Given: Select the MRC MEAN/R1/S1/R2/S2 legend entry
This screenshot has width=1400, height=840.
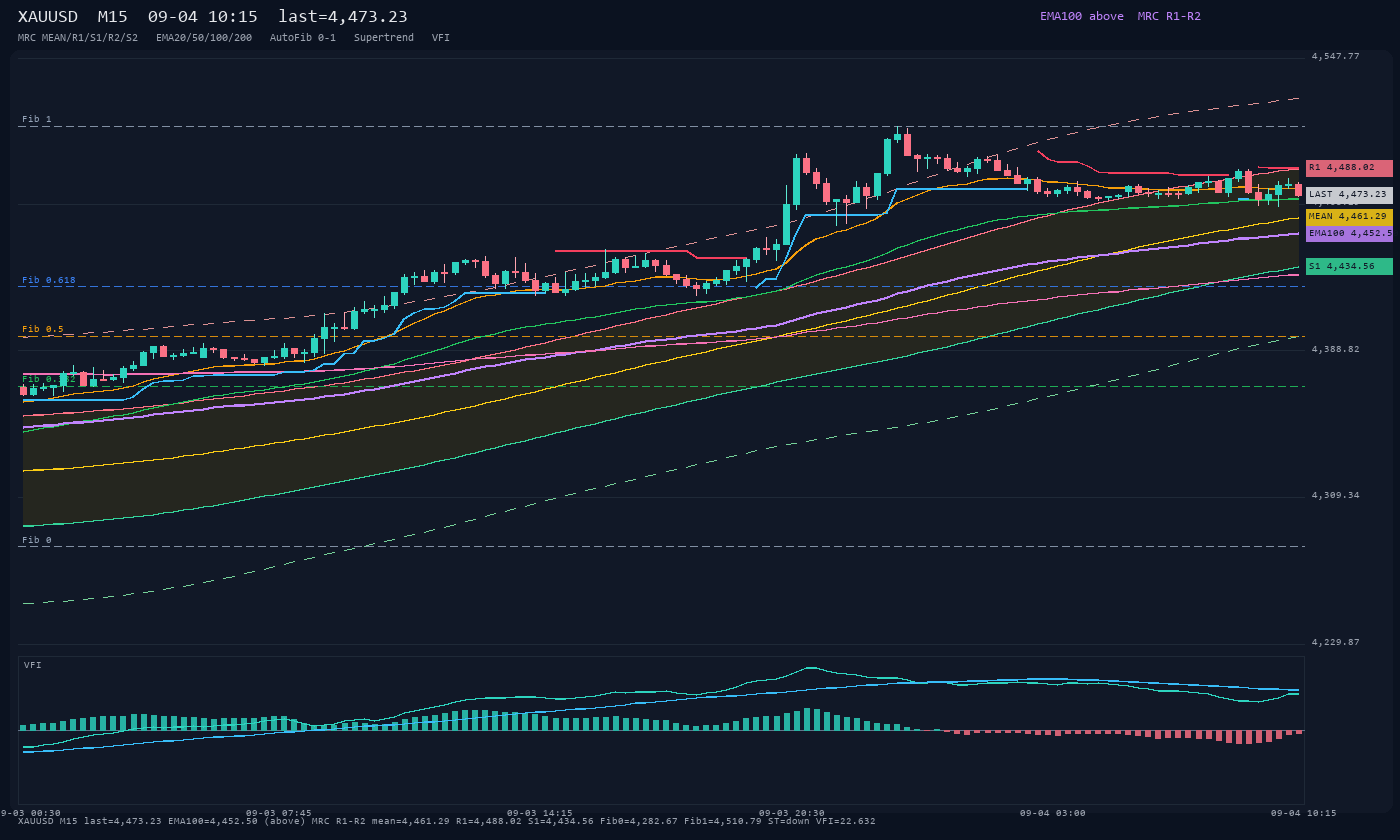Looking at the screenshot, I should click(x=78, y=38).
